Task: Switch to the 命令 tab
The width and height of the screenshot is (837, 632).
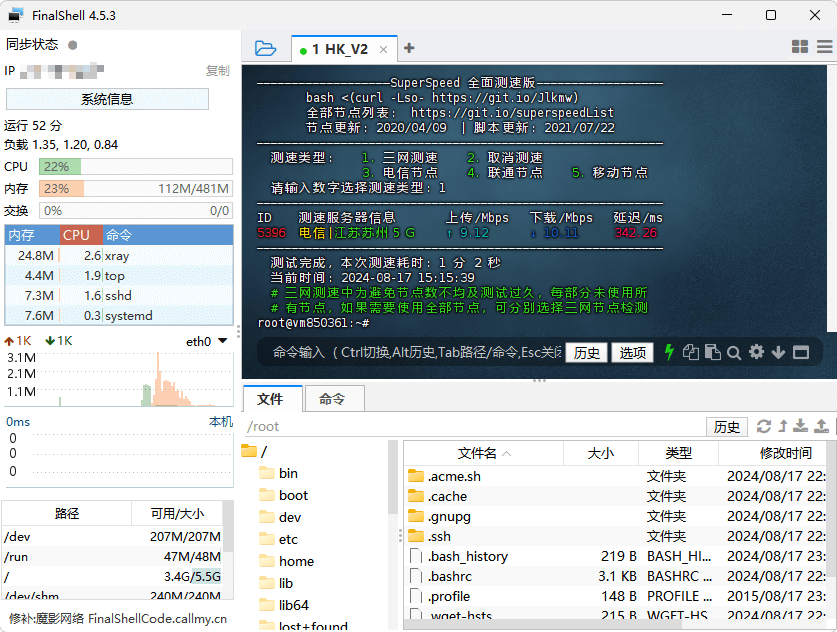Action: coord(332,398)
